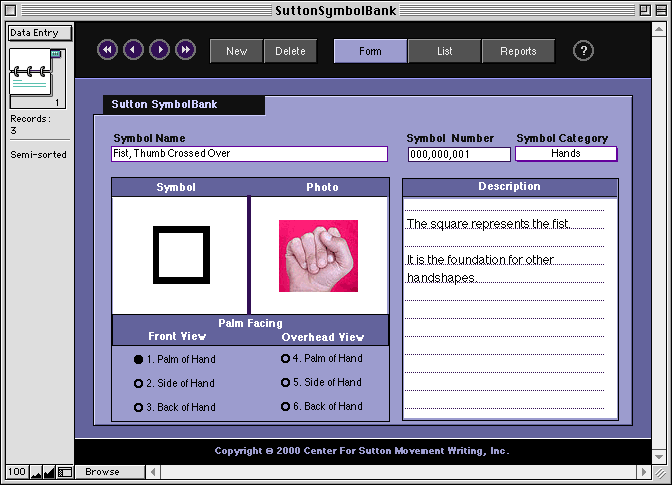Click the Sutton SymbolBank tab header

pos(184,105)
